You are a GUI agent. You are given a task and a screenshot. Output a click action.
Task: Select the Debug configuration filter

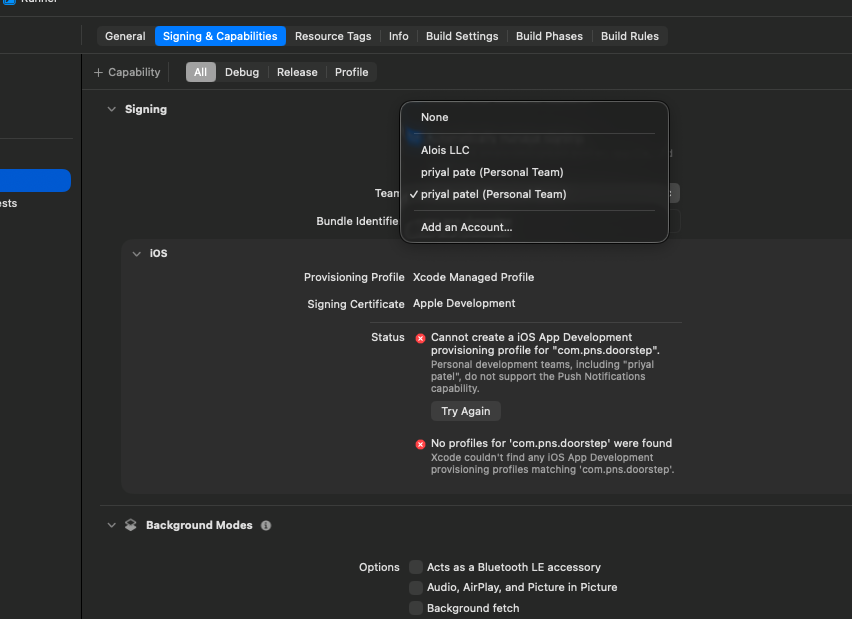point(242,72)
